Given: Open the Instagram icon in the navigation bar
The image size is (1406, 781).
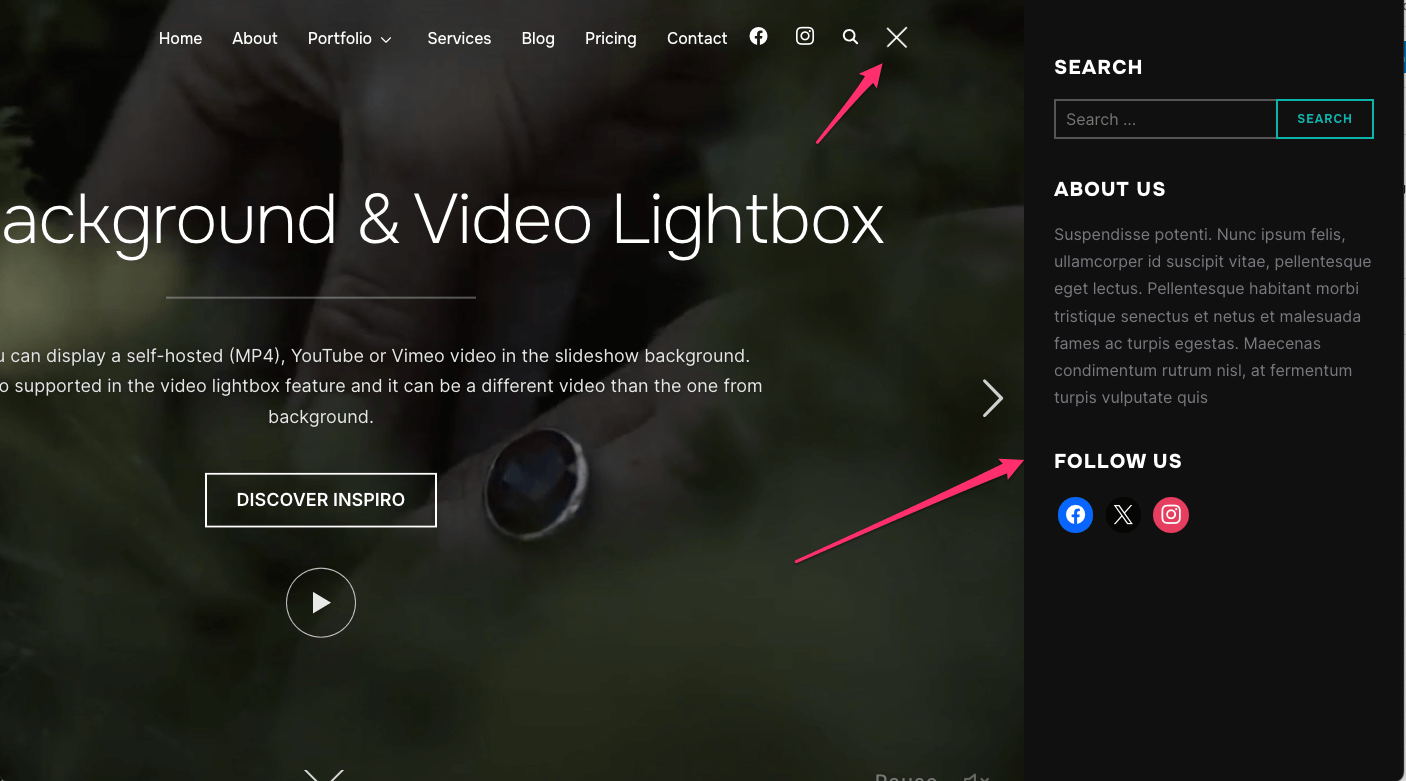Looking at the screenshot, I should coord(805,37).
